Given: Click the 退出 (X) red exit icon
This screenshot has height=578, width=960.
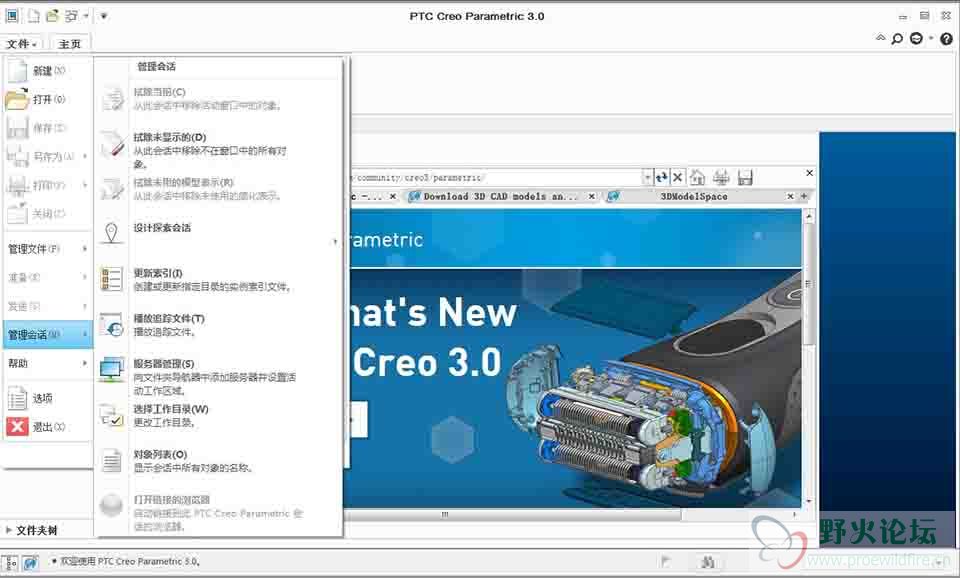Looking at the screenshot, I should coord(17,427).
